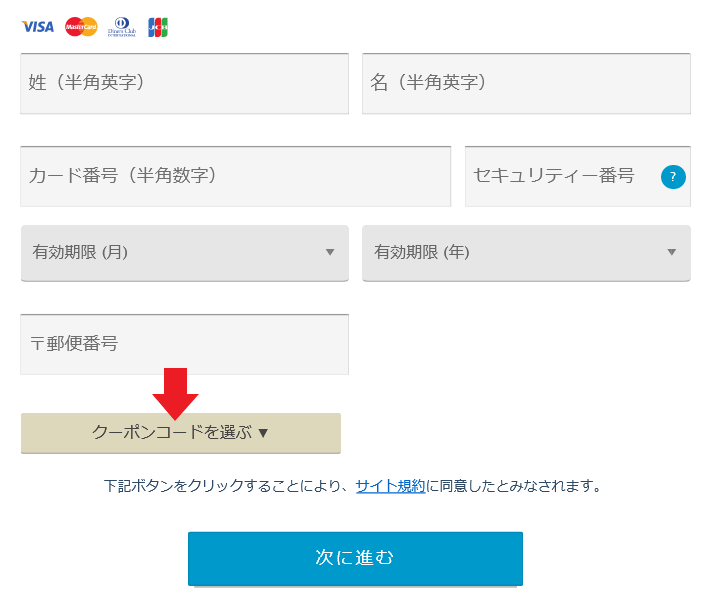Focus the 姓（半角英字） last name field

tap(184, 83)
